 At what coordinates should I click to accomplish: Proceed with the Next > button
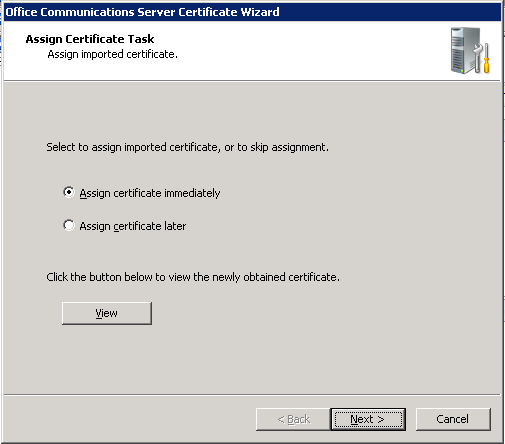pyautogui.click(x=368, y=419)
